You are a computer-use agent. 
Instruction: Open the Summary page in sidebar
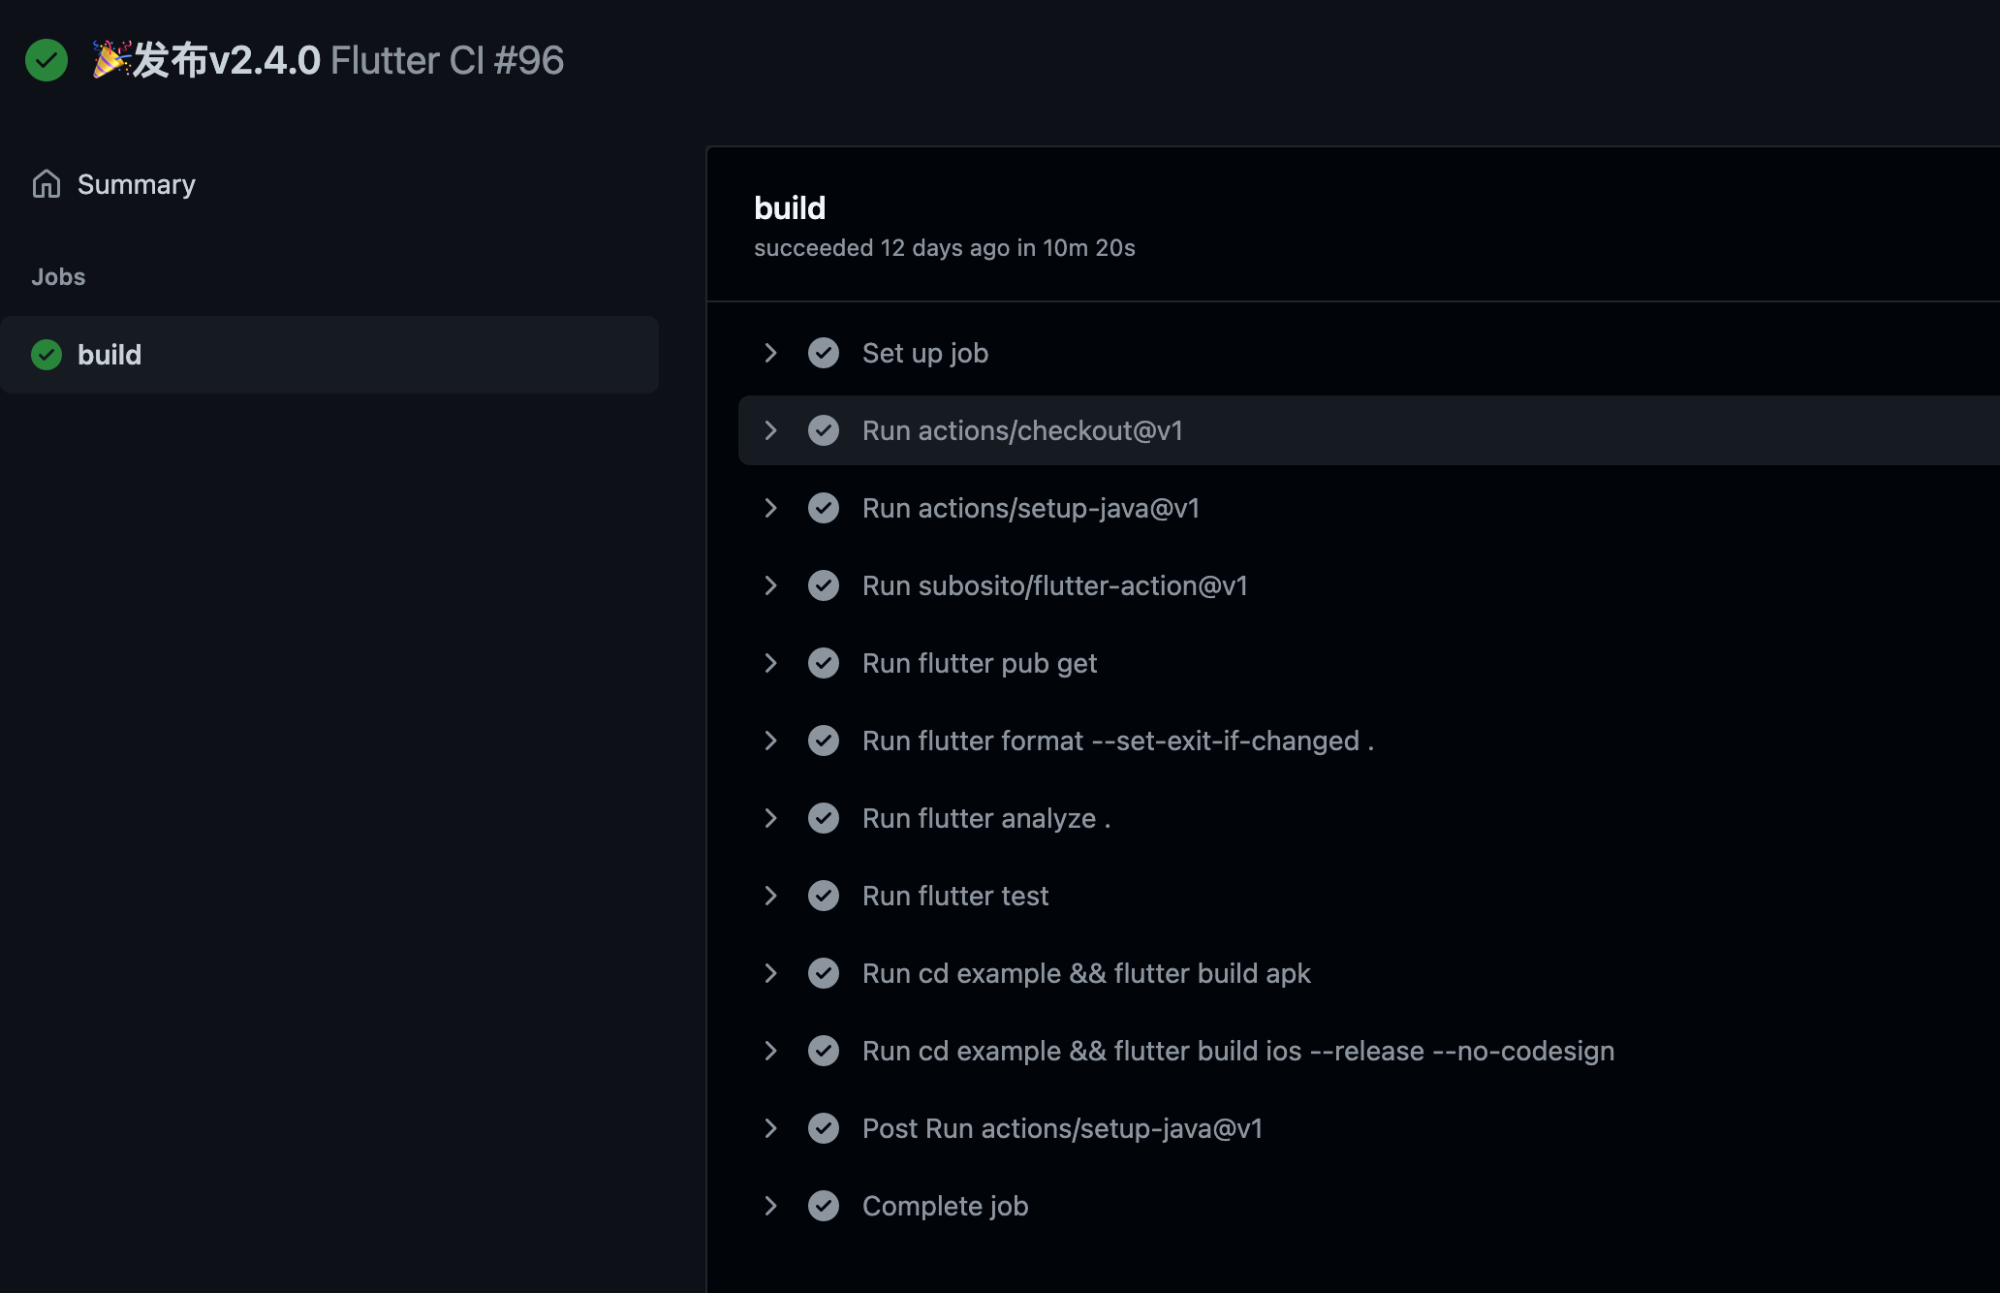click(136, 184)
